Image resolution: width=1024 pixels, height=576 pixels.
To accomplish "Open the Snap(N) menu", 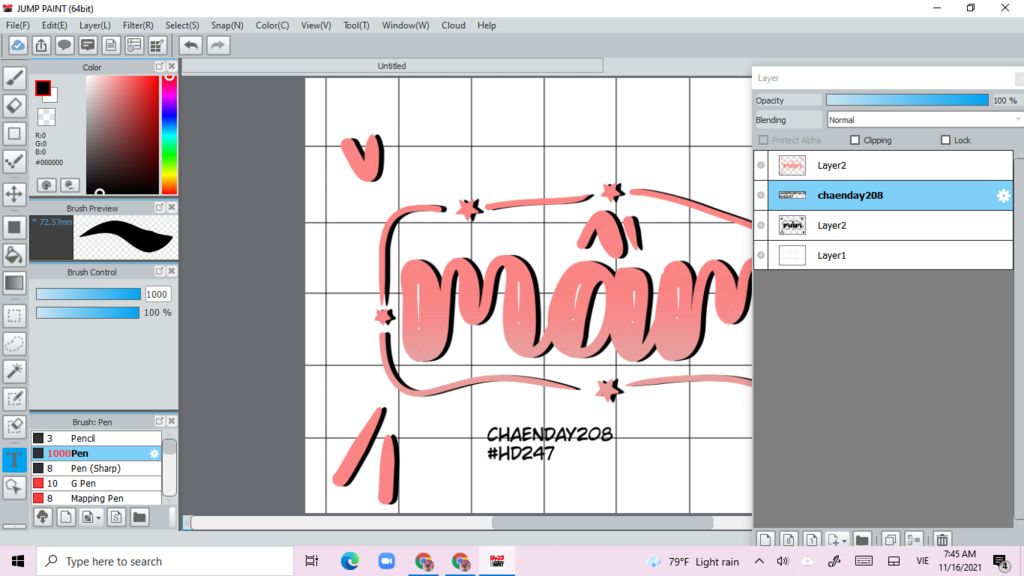I will point(227,25).
